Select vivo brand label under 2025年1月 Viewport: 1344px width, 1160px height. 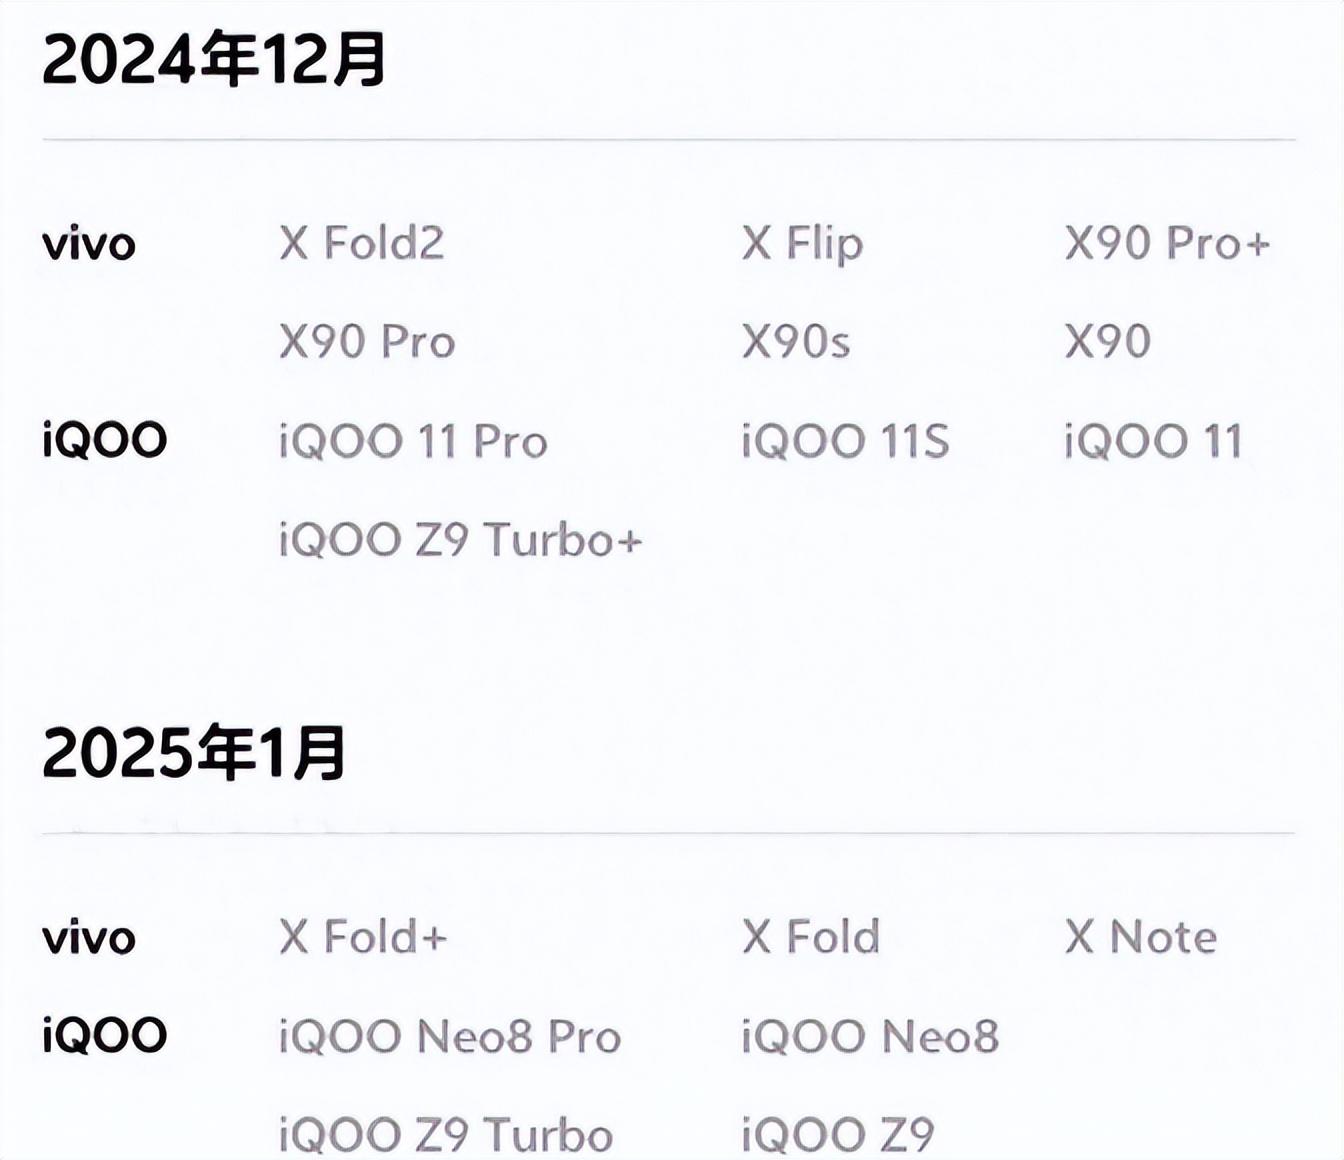point(89,938)
